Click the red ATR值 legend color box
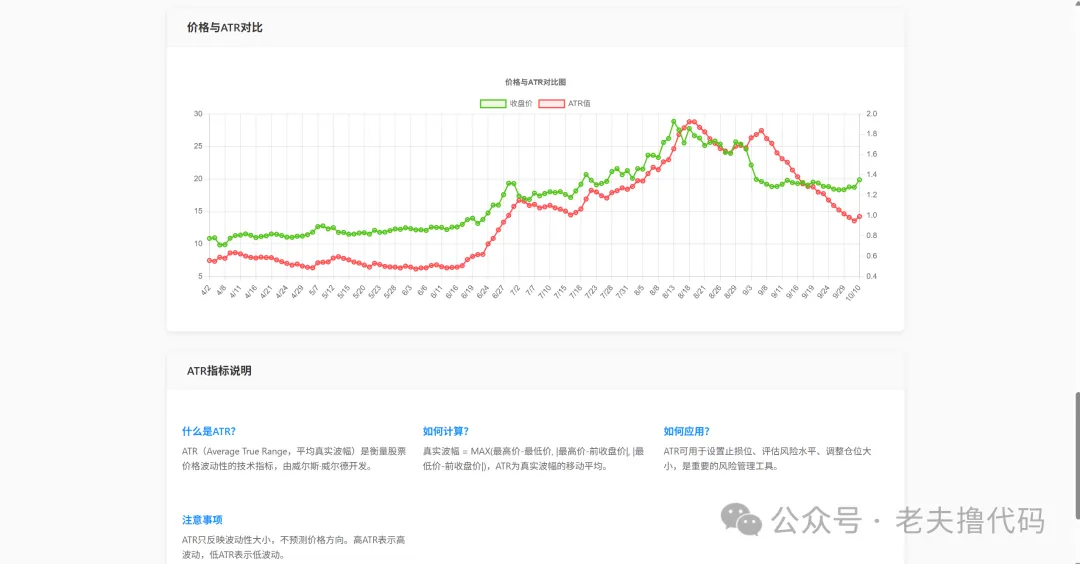1080x564 pixels. [x=551, y=103]
